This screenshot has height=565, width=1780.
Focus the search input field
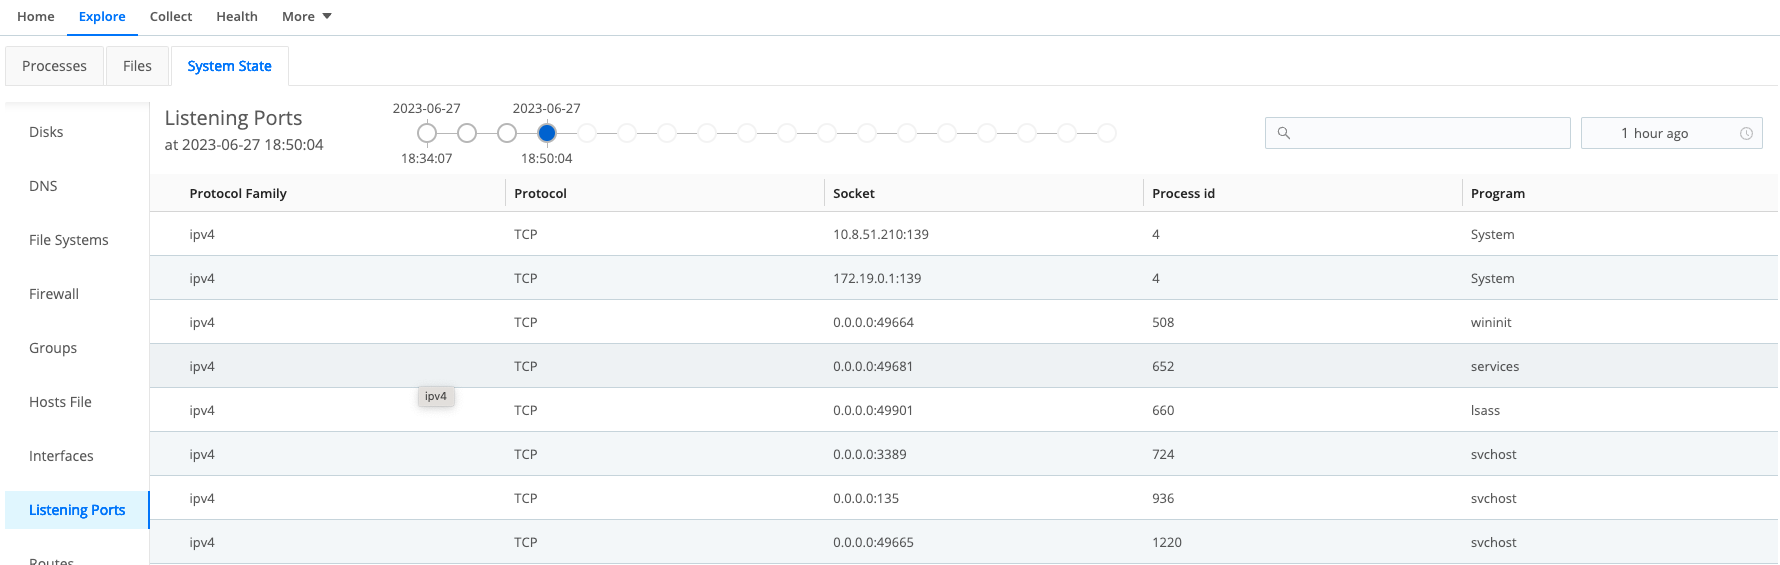click(x=1417, y=133)
